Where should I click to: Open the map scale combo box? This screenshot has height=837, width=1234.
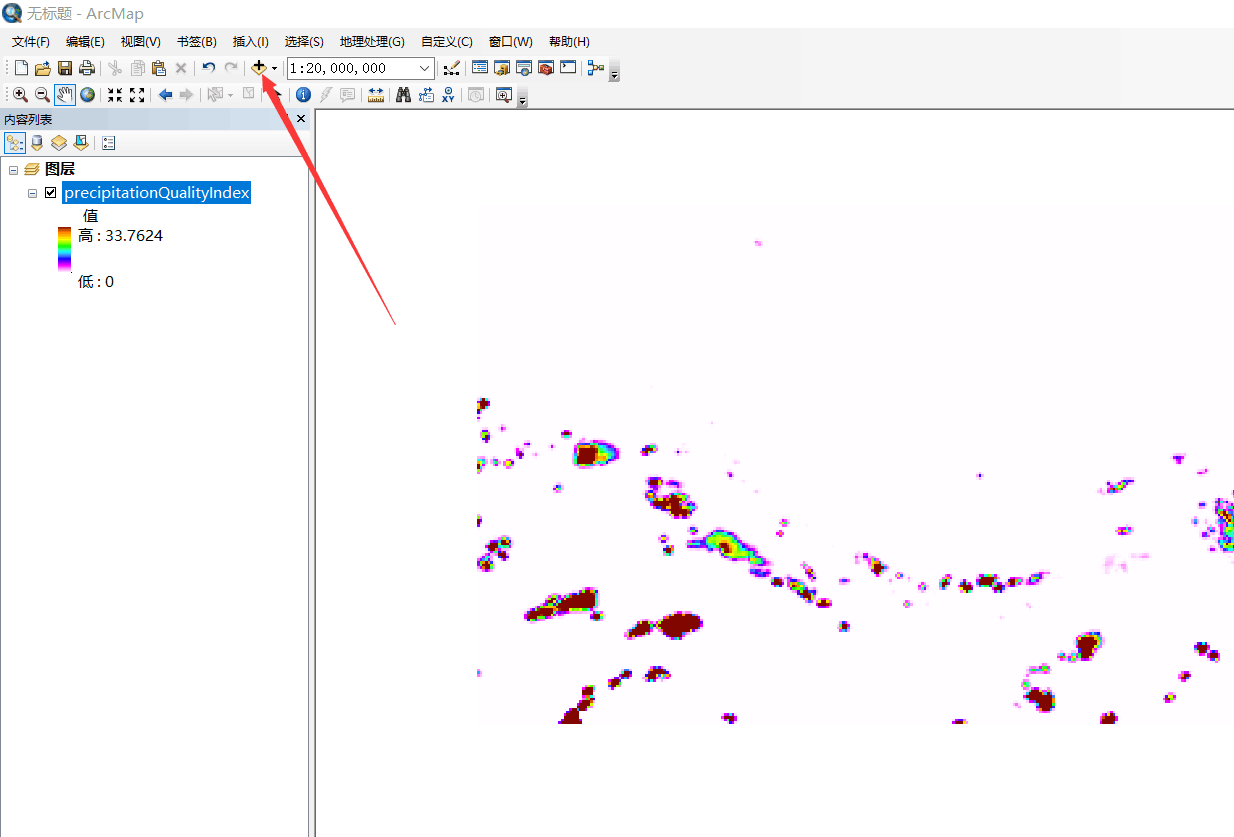coord(360,68)
